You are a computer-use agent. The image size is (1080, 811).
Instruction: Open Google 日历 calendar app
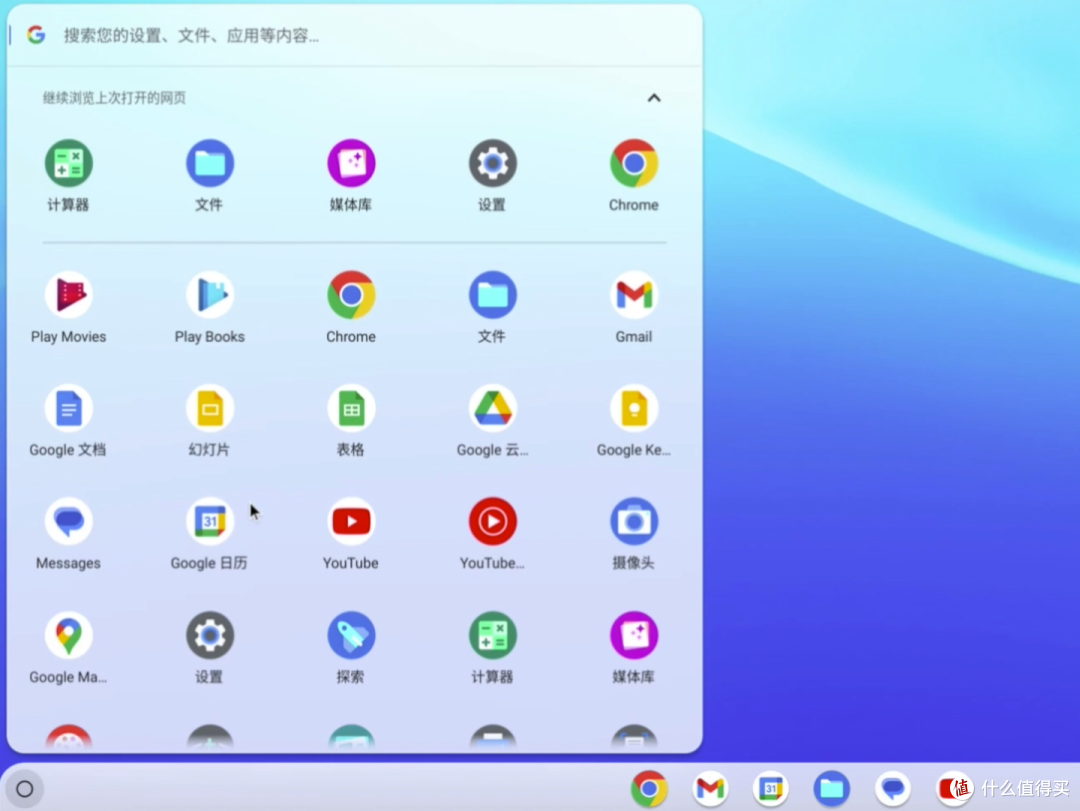(209, 521)
